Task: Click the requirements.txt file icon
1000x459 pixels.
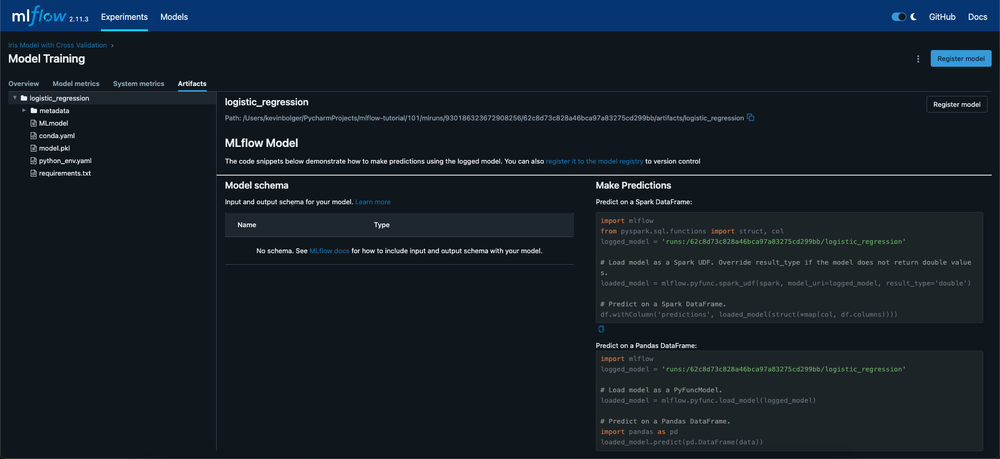Action: [34, 173]
